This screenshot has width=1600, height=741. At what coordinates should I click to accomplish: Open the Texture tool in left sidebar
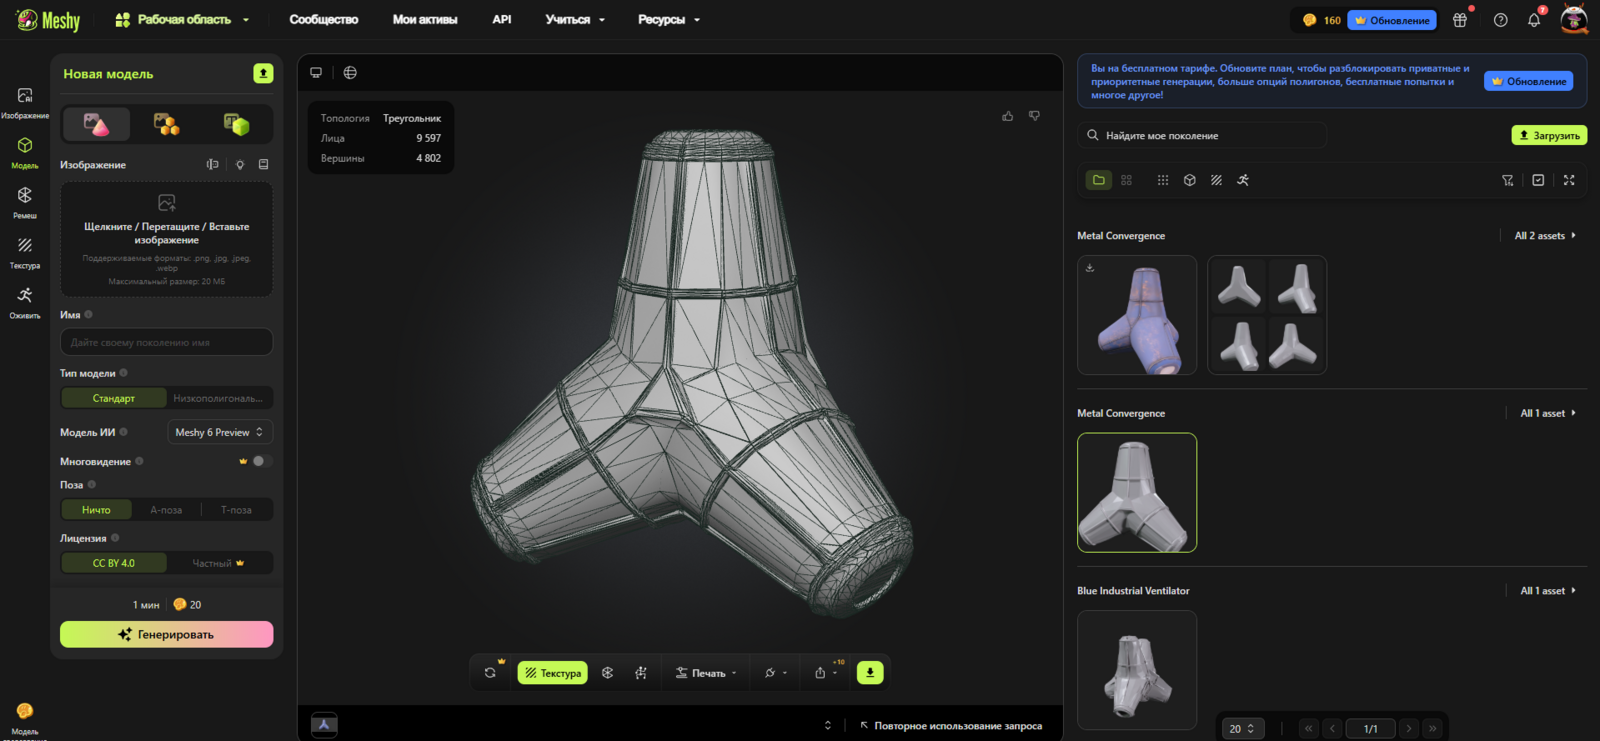coord(24,251)
